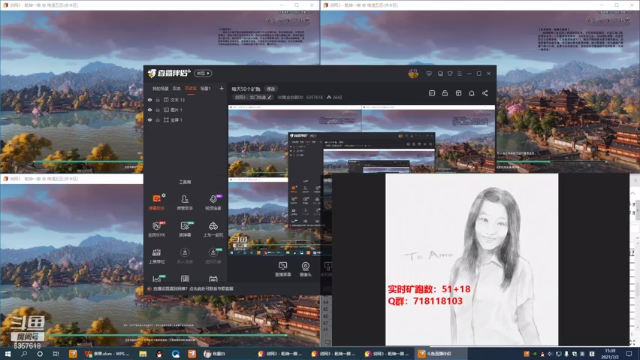Toggle lock on the fullscreen 1 layer
Image resolution: width=640 pixels, height=360 pixels.
click(158, 120)
